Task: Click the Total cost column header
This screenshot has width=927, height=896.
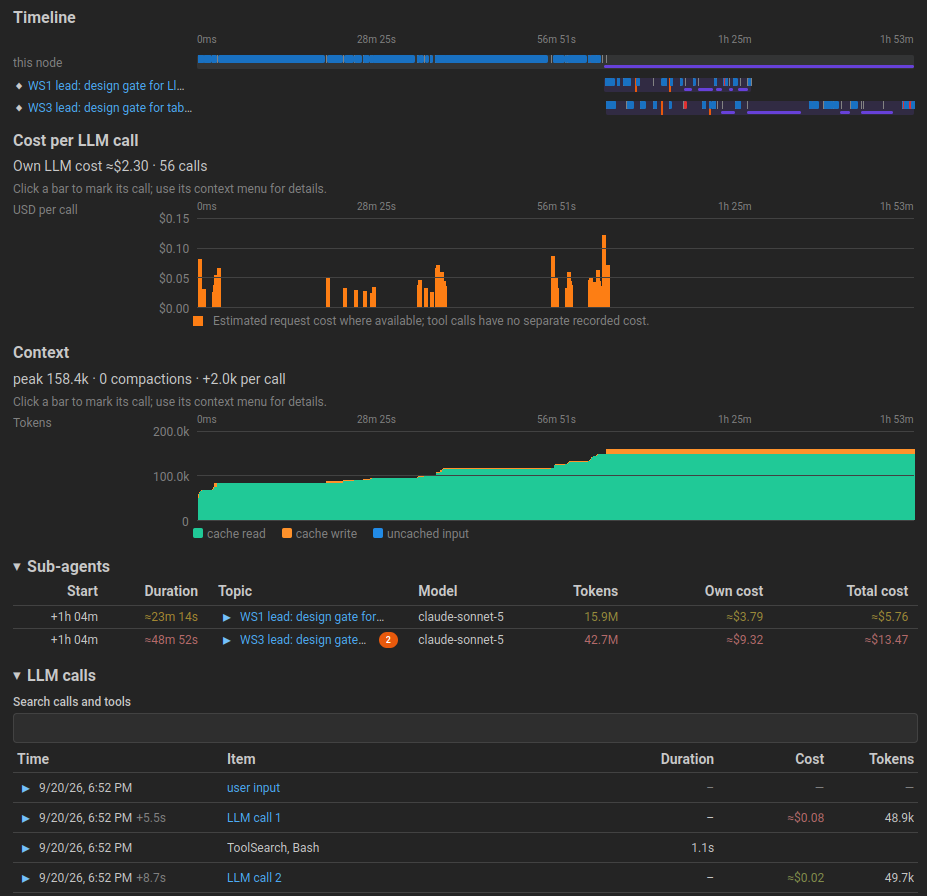Action: tap(877, 591)
